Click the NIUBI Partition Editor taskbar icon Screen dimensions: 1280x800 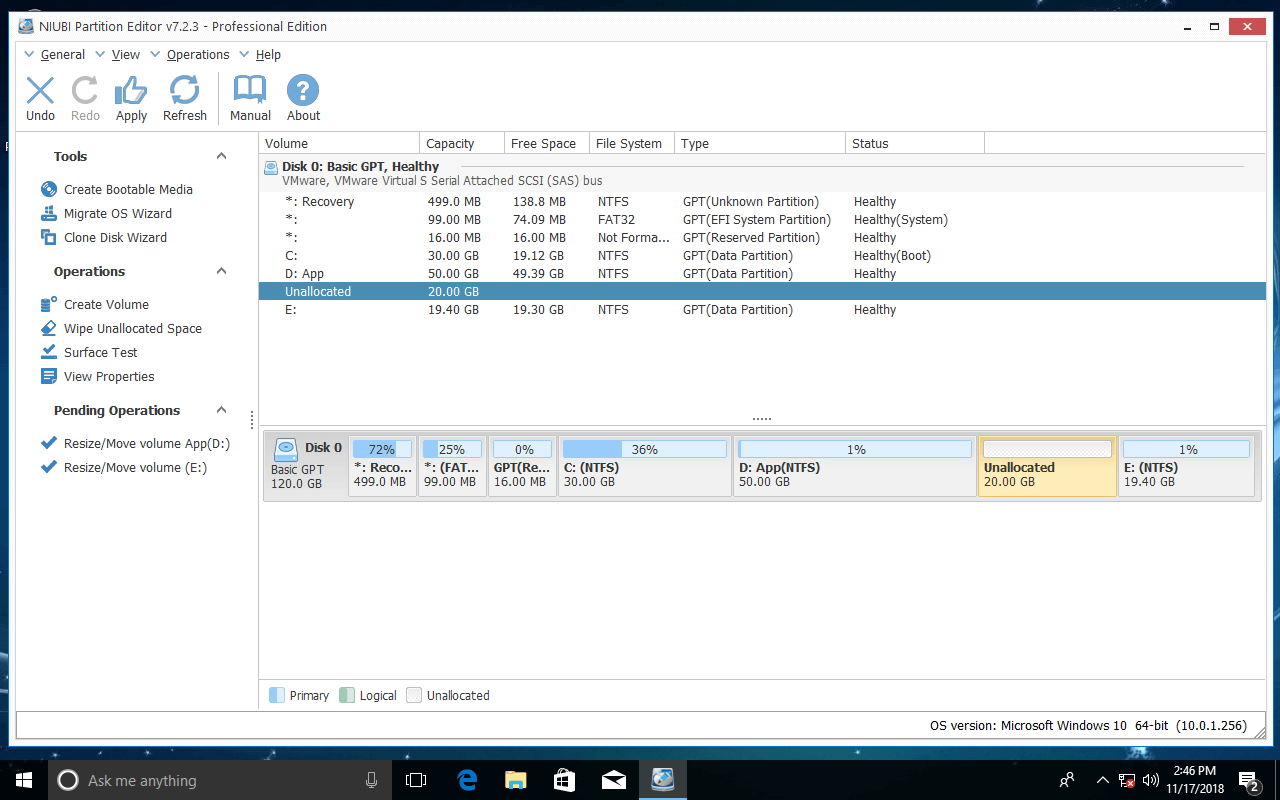662,780
